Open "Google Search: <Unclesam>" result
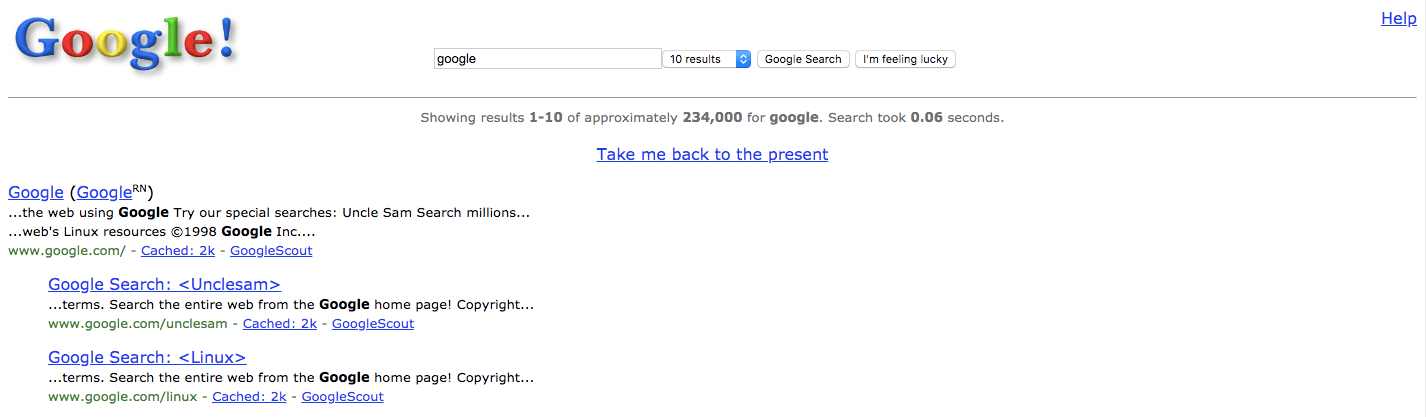The height and width of the screenshot is (417, 1426). [164, 284]
